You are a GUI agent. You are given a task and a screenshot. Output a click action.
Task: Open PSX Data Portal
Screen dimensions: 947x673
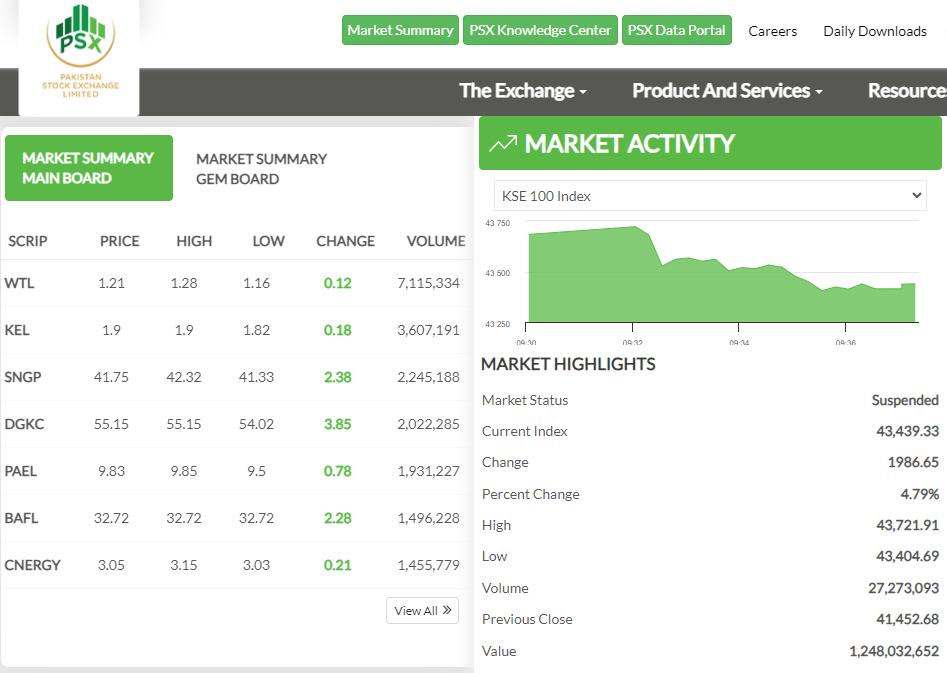(x=677, y=30)
